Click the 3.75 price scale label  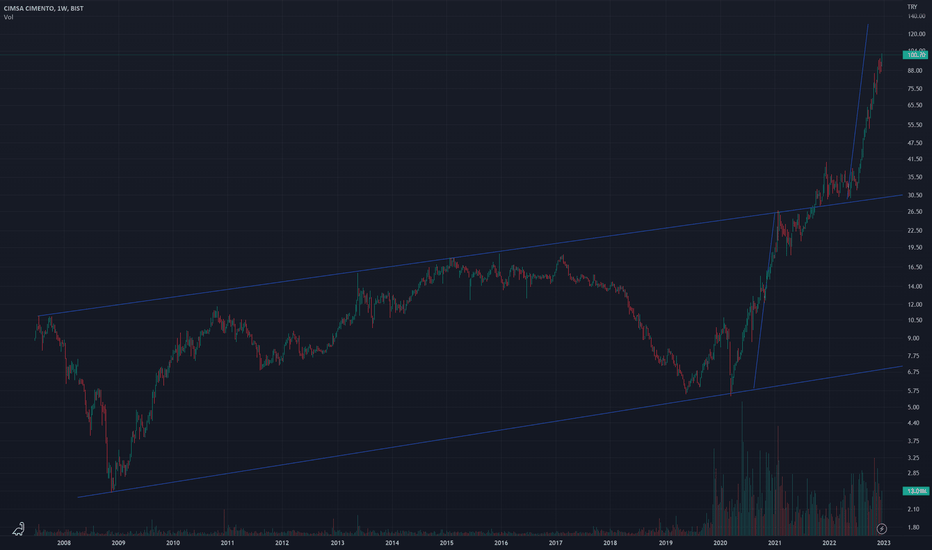tap(914, 441)
